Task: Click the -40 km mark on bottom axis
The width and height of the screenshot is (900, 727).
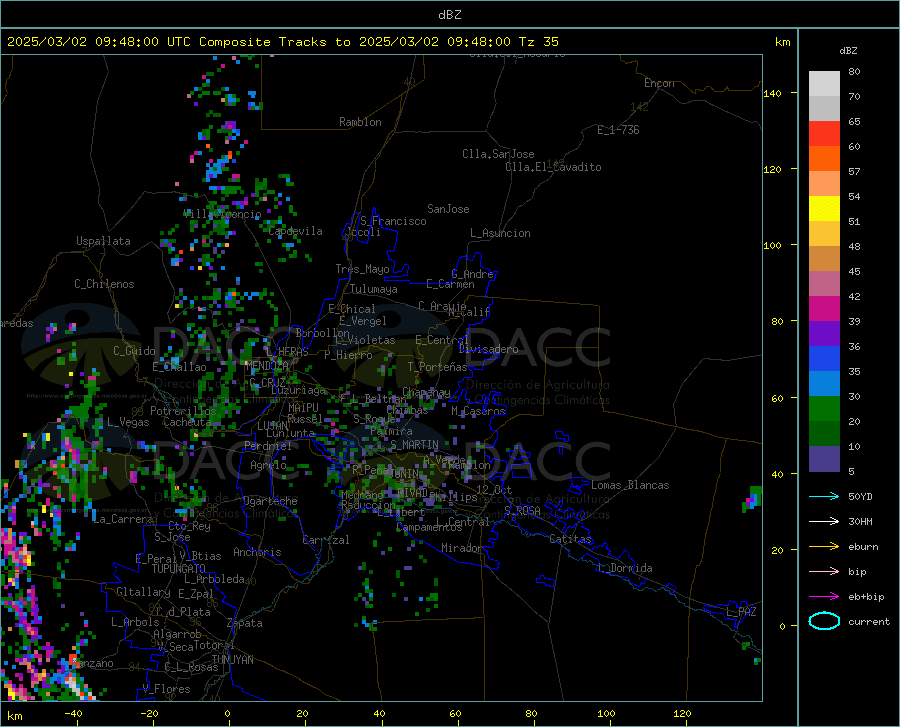Action: (73, 713)
